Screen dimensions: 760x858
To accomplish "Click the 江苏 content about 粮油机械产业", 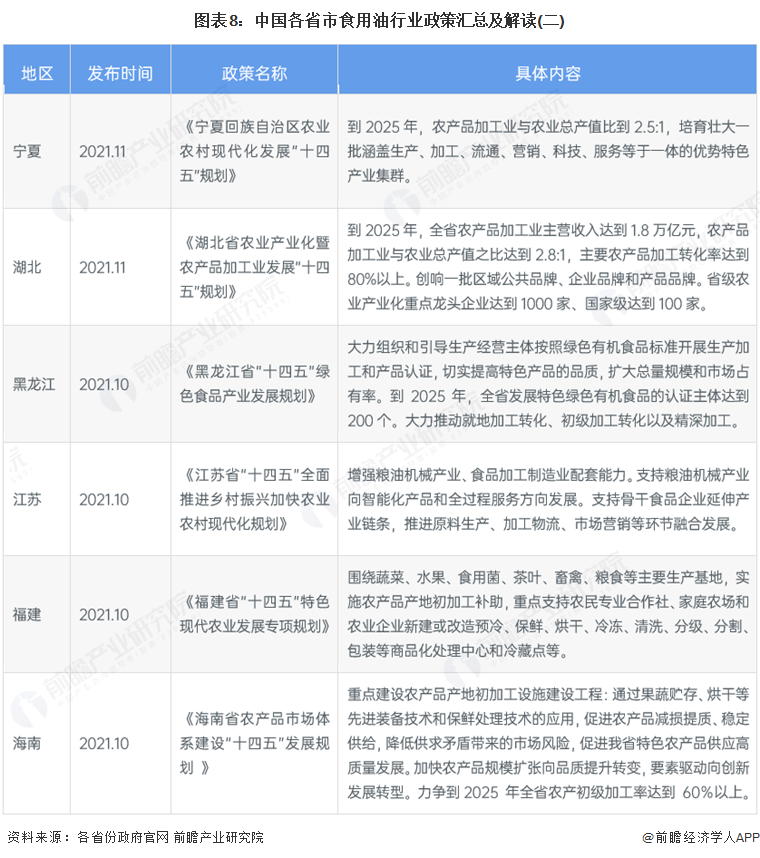I will pos(548,499).
